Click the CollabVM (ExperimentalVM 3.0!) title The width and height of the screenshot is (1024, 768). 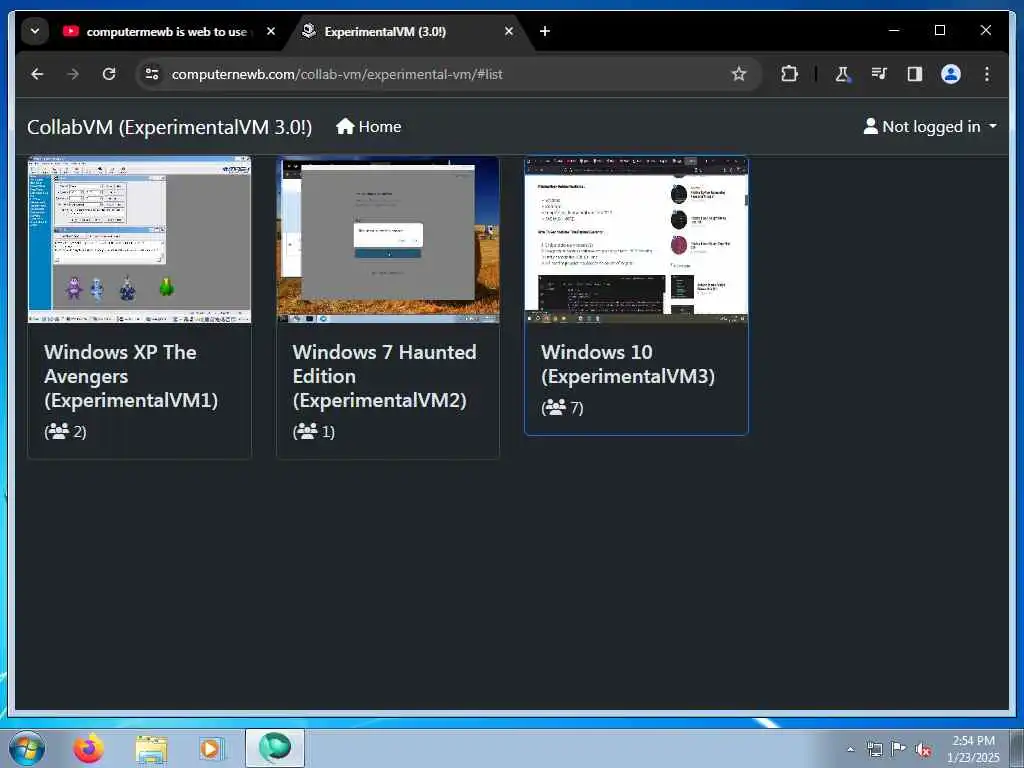coord(169,127)
